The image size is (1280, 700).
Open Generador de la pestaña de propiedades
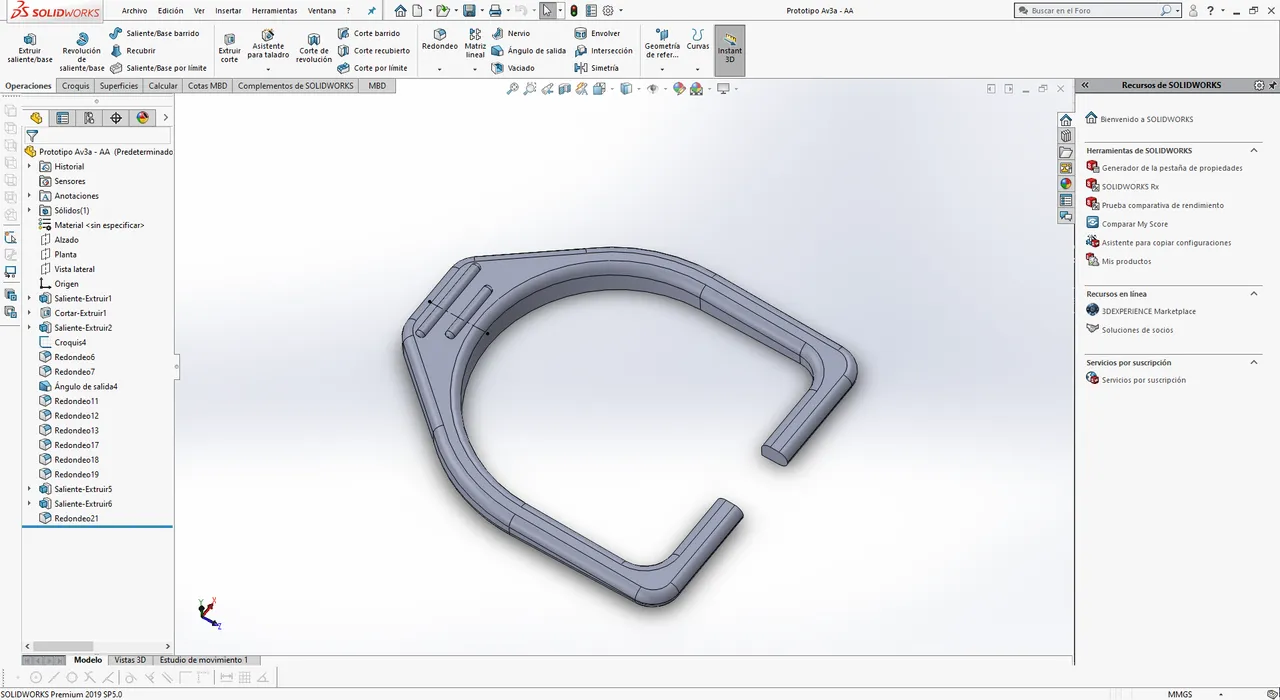pyautogui.click(x=1172, y=168)
